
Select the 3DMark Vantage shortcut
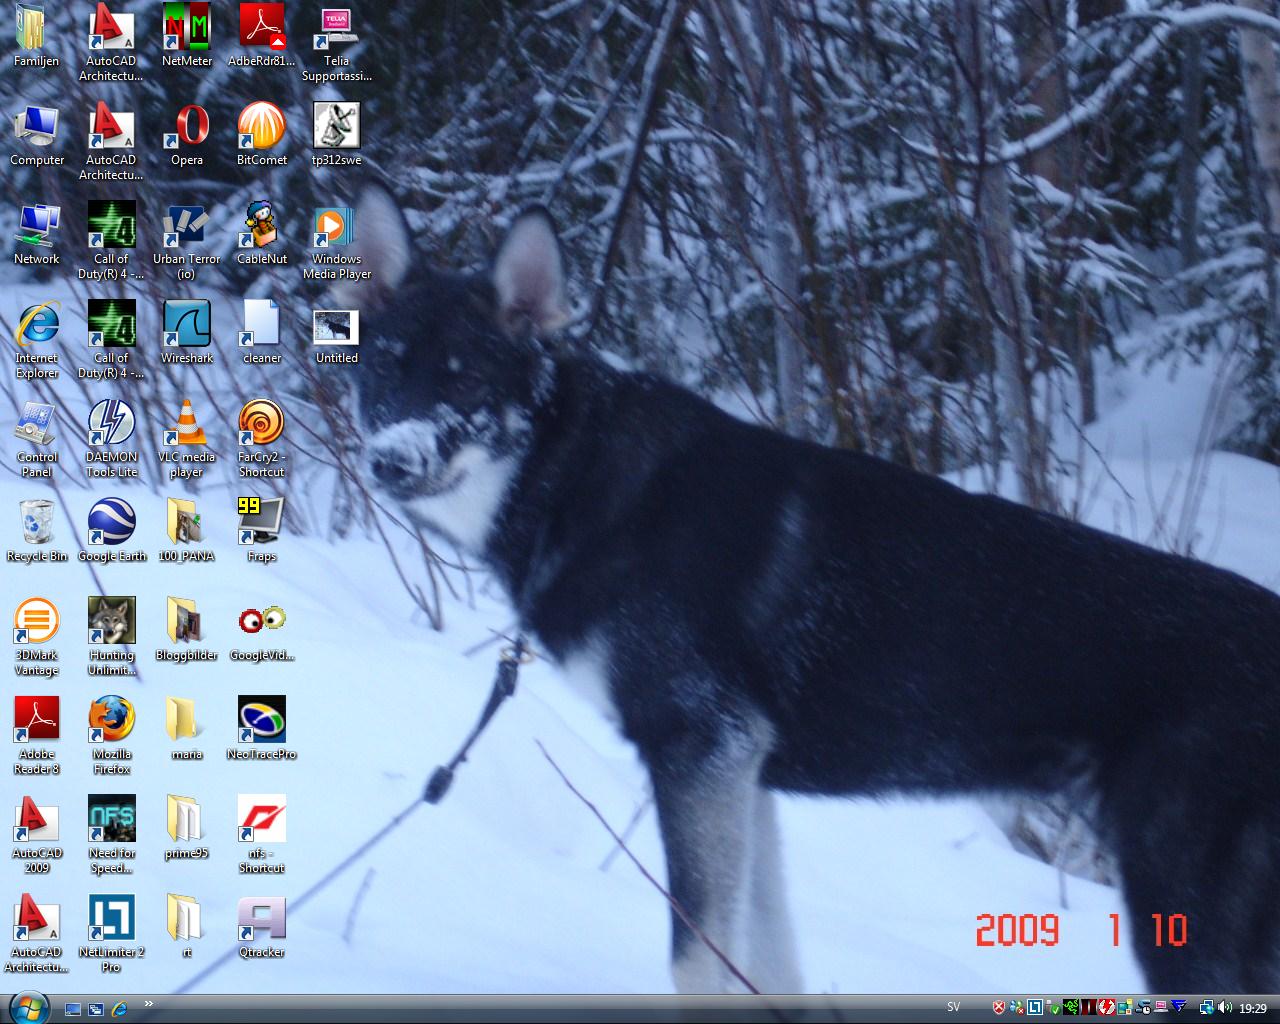click(37, 622)
